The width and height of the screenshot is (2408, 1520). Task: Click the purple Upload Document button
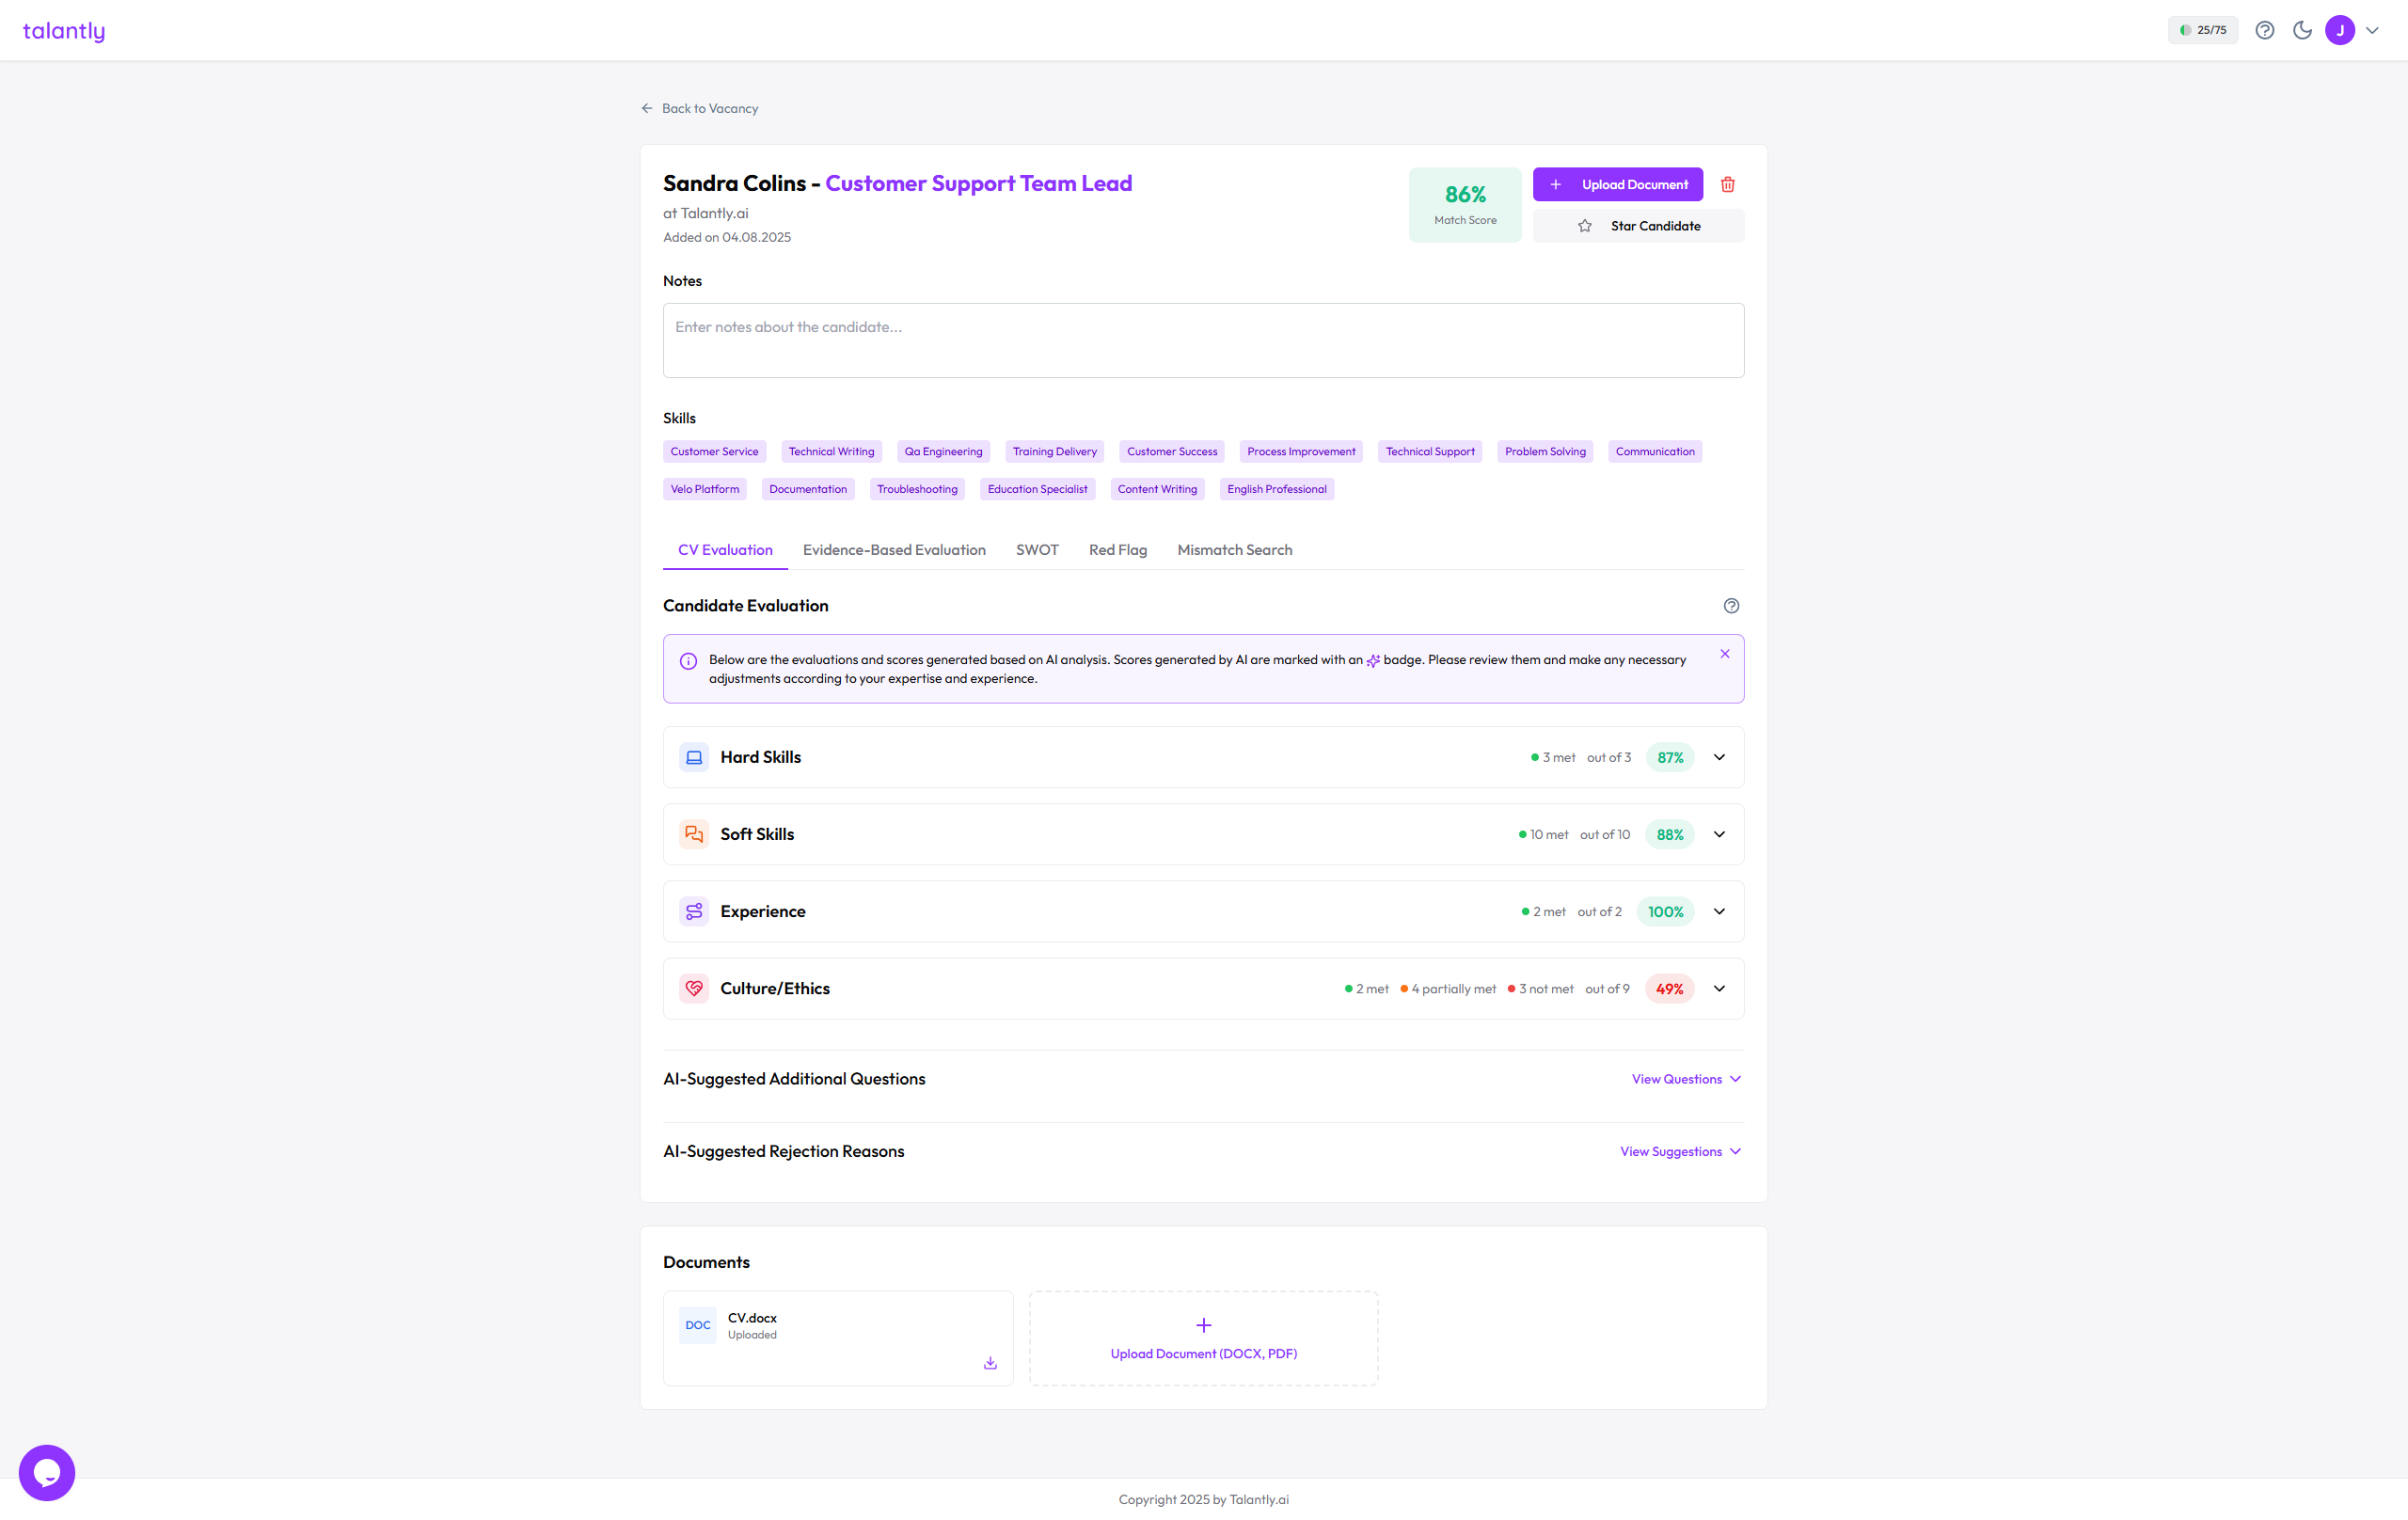click(1617, 184)
